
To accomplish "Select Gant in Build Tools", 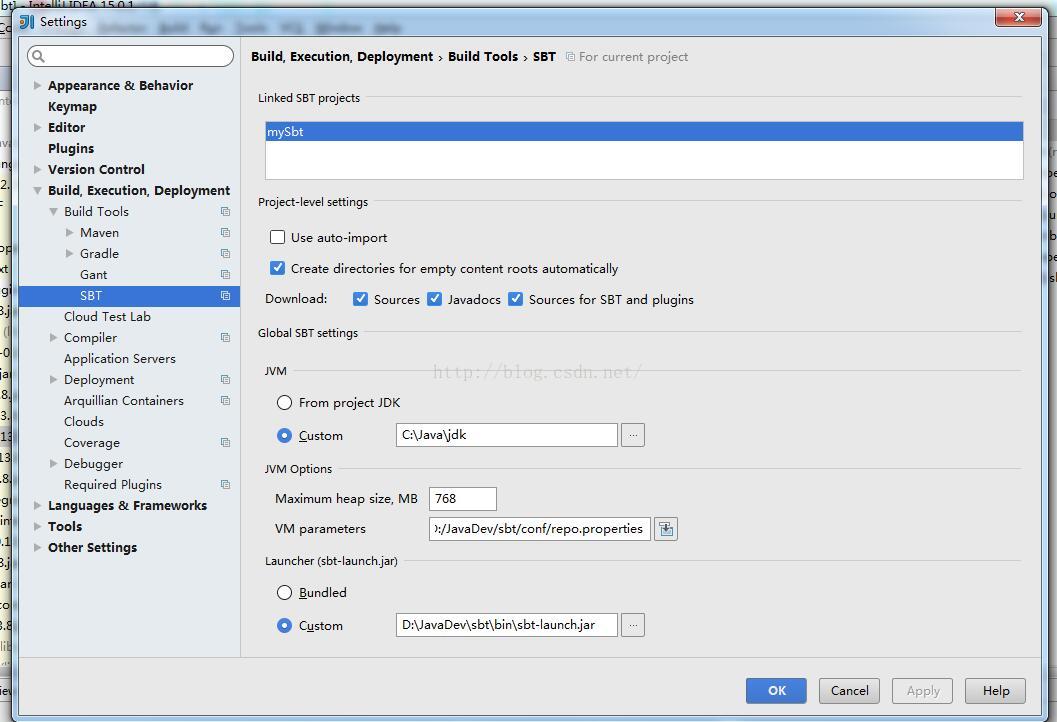I will click(93, 274).
